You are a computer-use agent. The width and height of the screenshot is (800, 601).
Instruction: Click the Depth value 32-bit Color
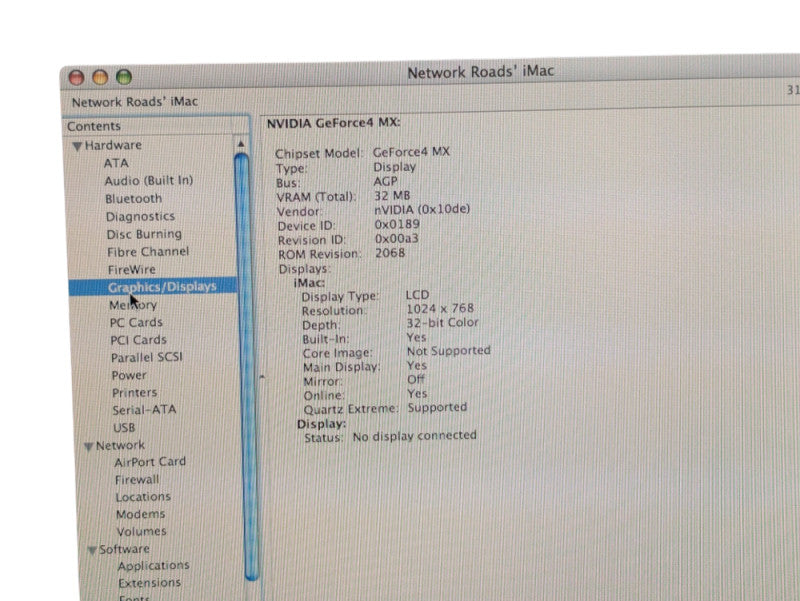442,323
